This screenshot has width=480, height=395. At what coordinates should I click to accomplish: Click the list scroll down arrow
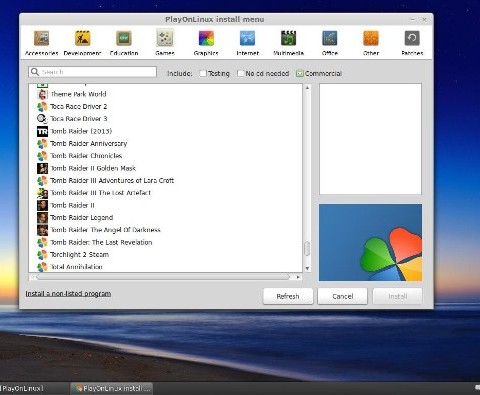click(307, 268)
